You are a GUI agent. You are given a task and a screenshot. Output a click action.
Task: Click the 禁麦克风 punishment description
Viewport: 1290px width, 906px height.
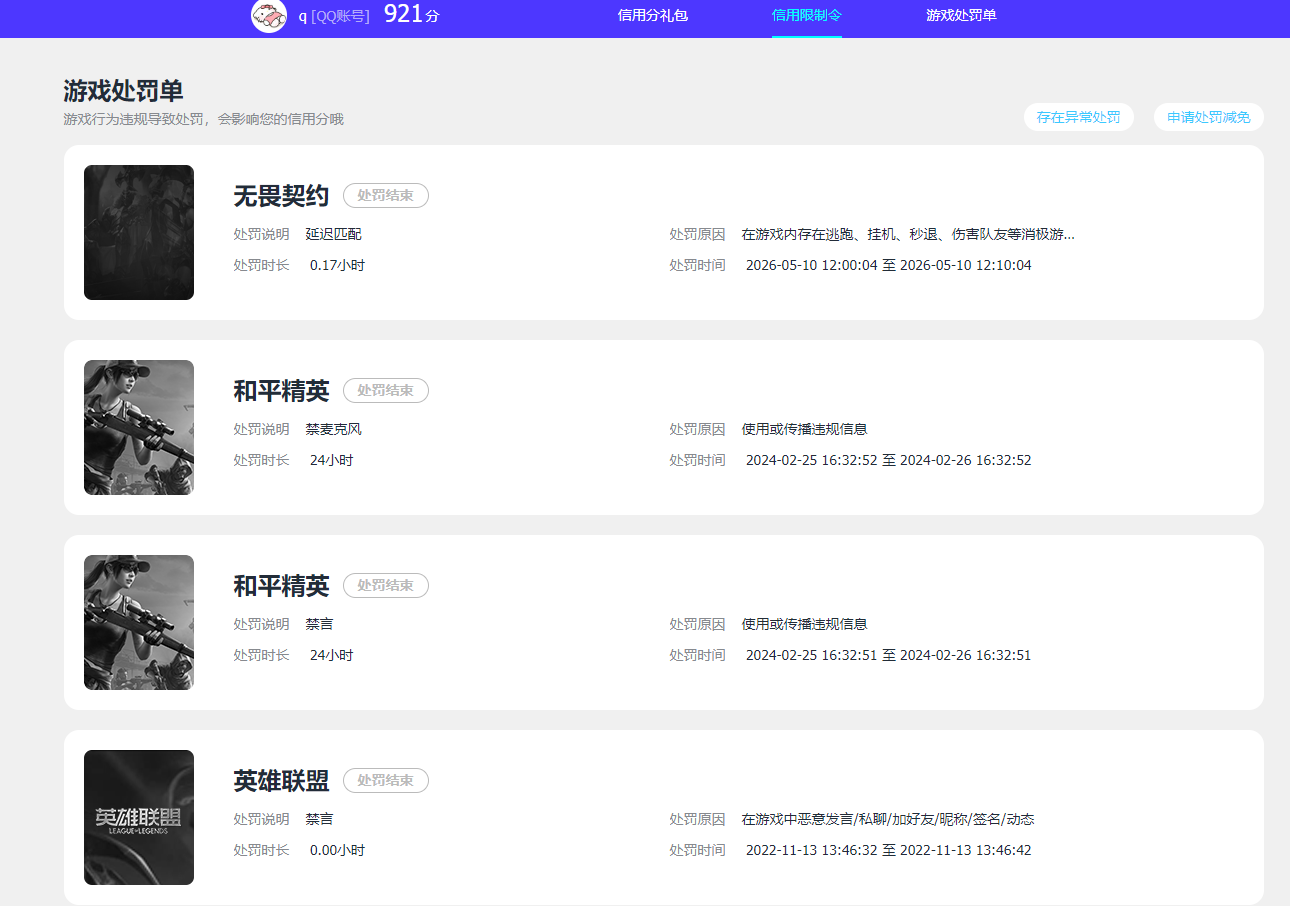[334, 429]
